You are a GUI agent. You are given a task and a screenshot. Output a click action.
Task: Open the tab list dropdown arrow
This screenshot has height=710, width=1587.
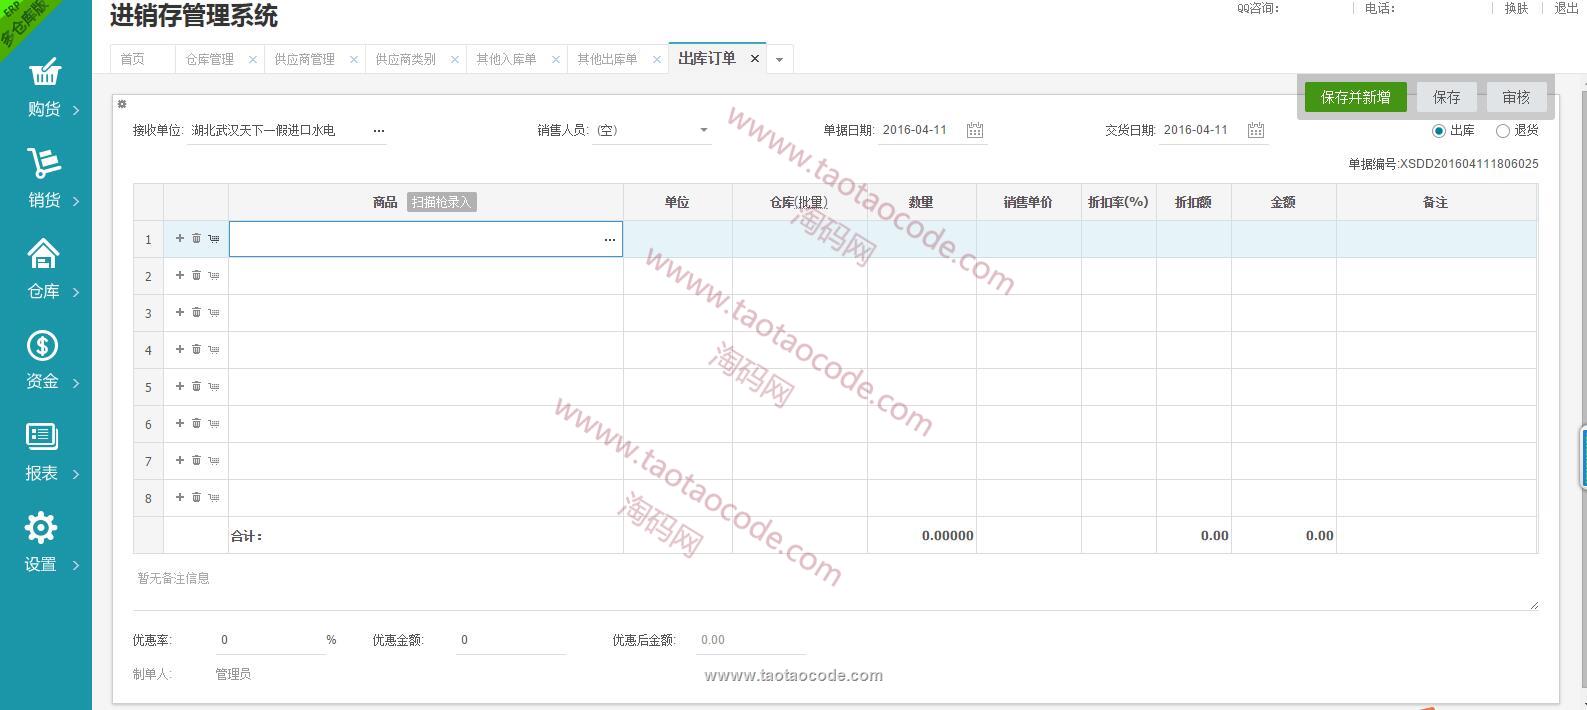click(x=779, y=60)
